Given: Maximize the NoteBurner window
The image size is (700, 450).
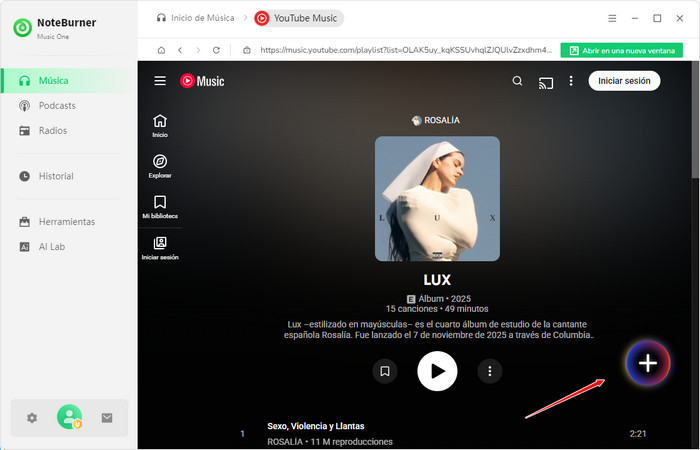Looking at the screenshot, I should [657, 18].
